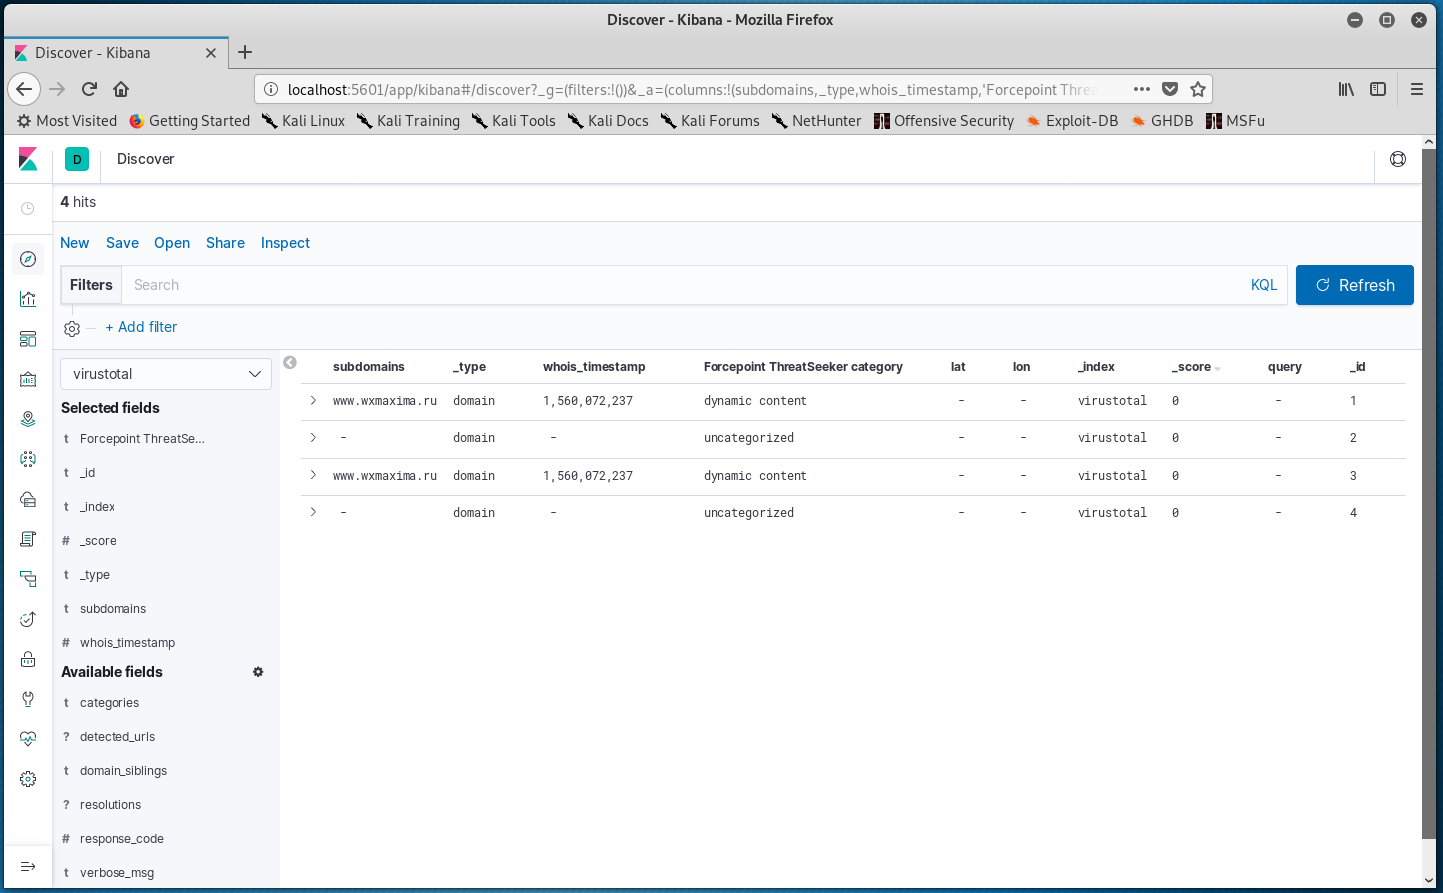Screen dimensions: 1443x893
Task: Click the Kibana logo icon
Action: pyautogui.click(x=28, y=159)
